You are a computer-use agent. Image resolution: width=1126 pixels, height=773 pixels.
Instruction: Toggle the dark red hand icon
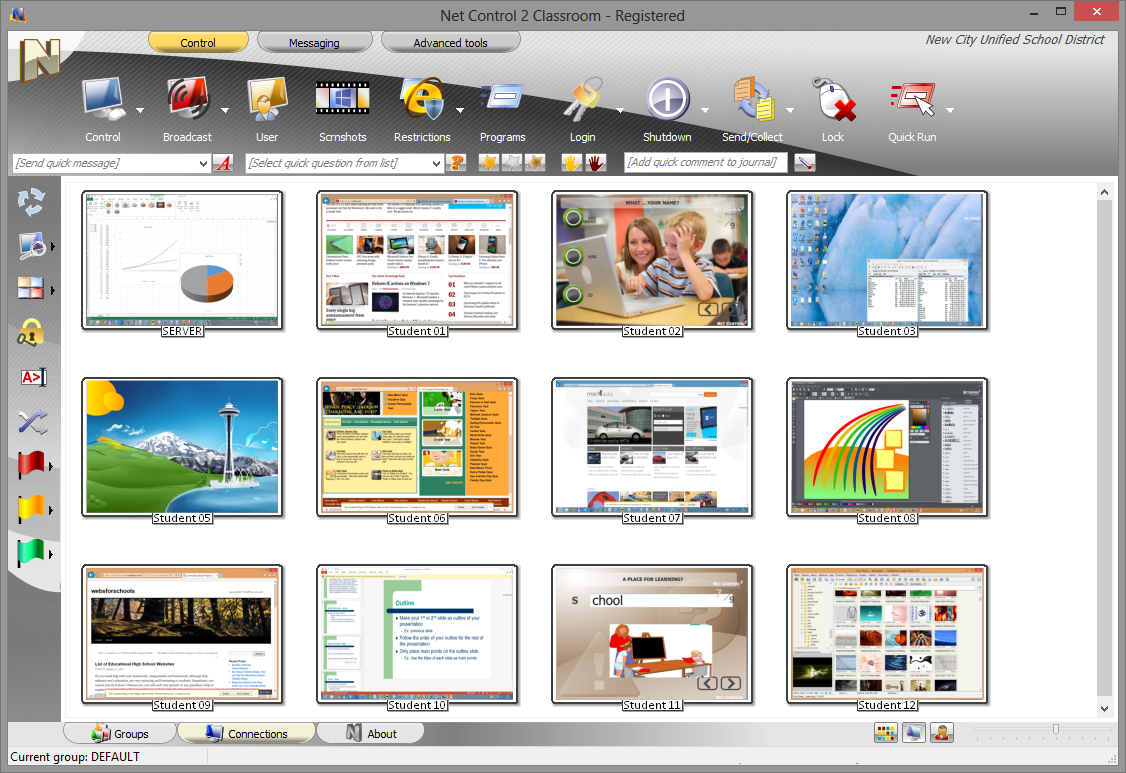click(596, 163)
